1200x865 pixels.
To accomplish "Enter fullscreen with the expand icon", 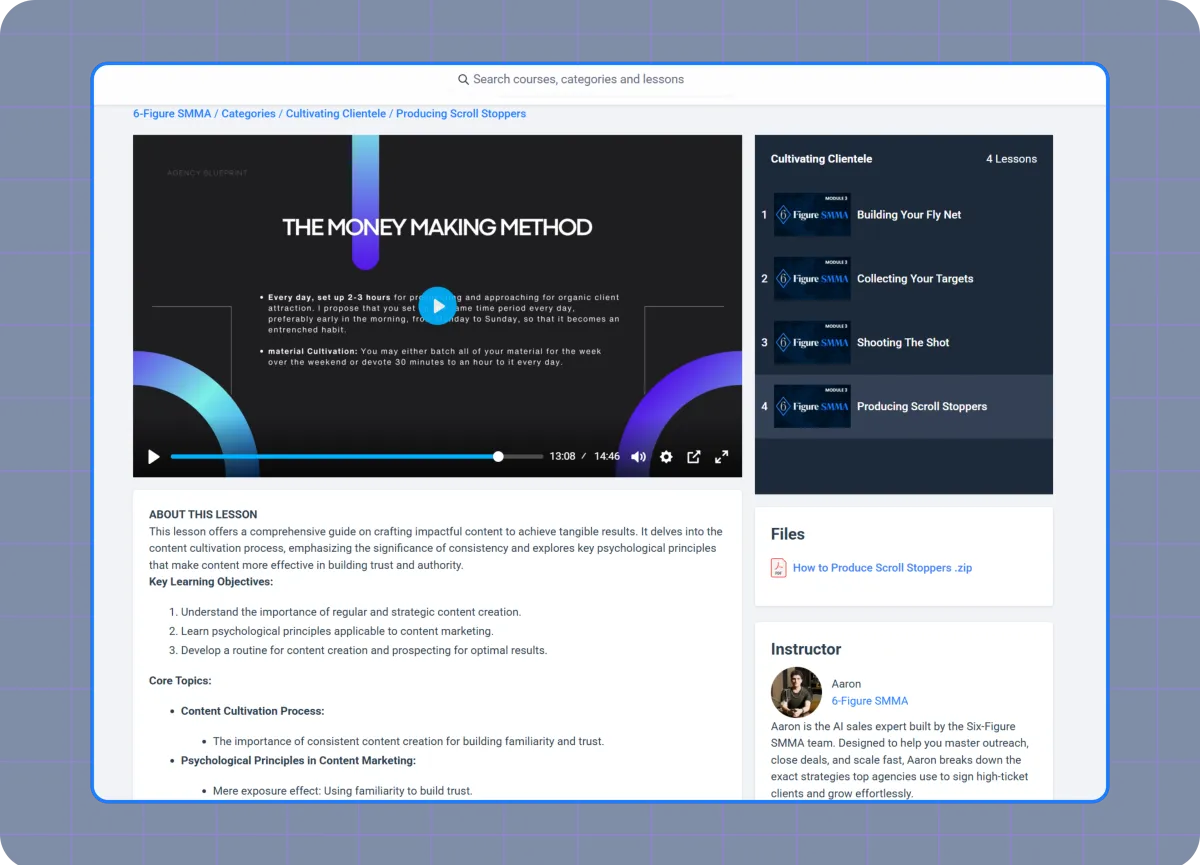I will [x=721, y=457].
